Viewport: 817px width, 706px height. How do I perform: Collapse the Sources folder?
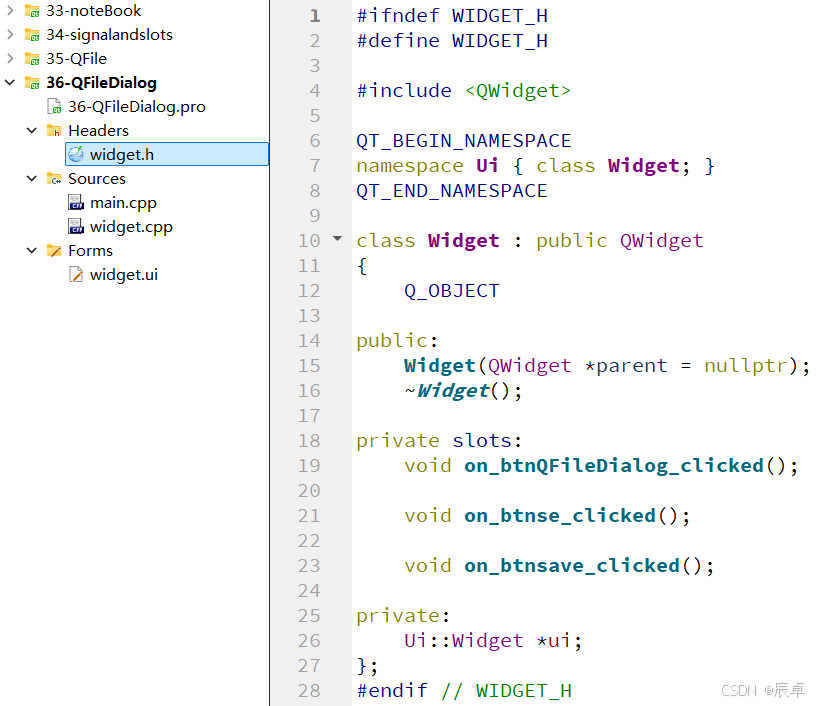tap(32, 178)
